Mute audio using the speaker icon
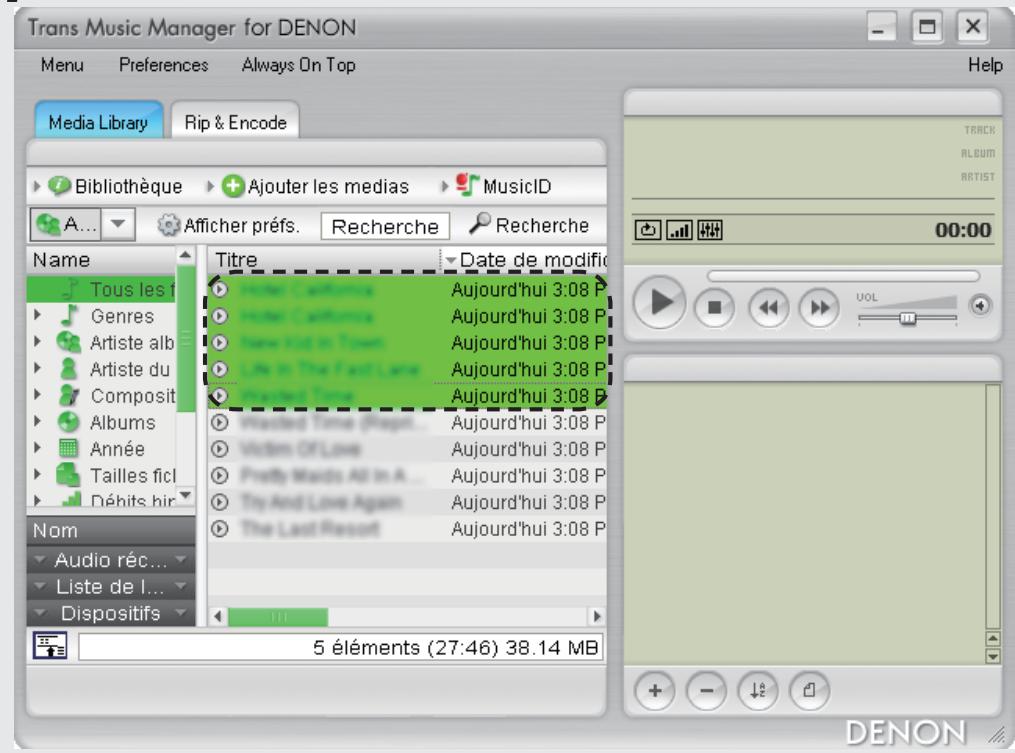 pyautogui.click(x=980, y=305)
